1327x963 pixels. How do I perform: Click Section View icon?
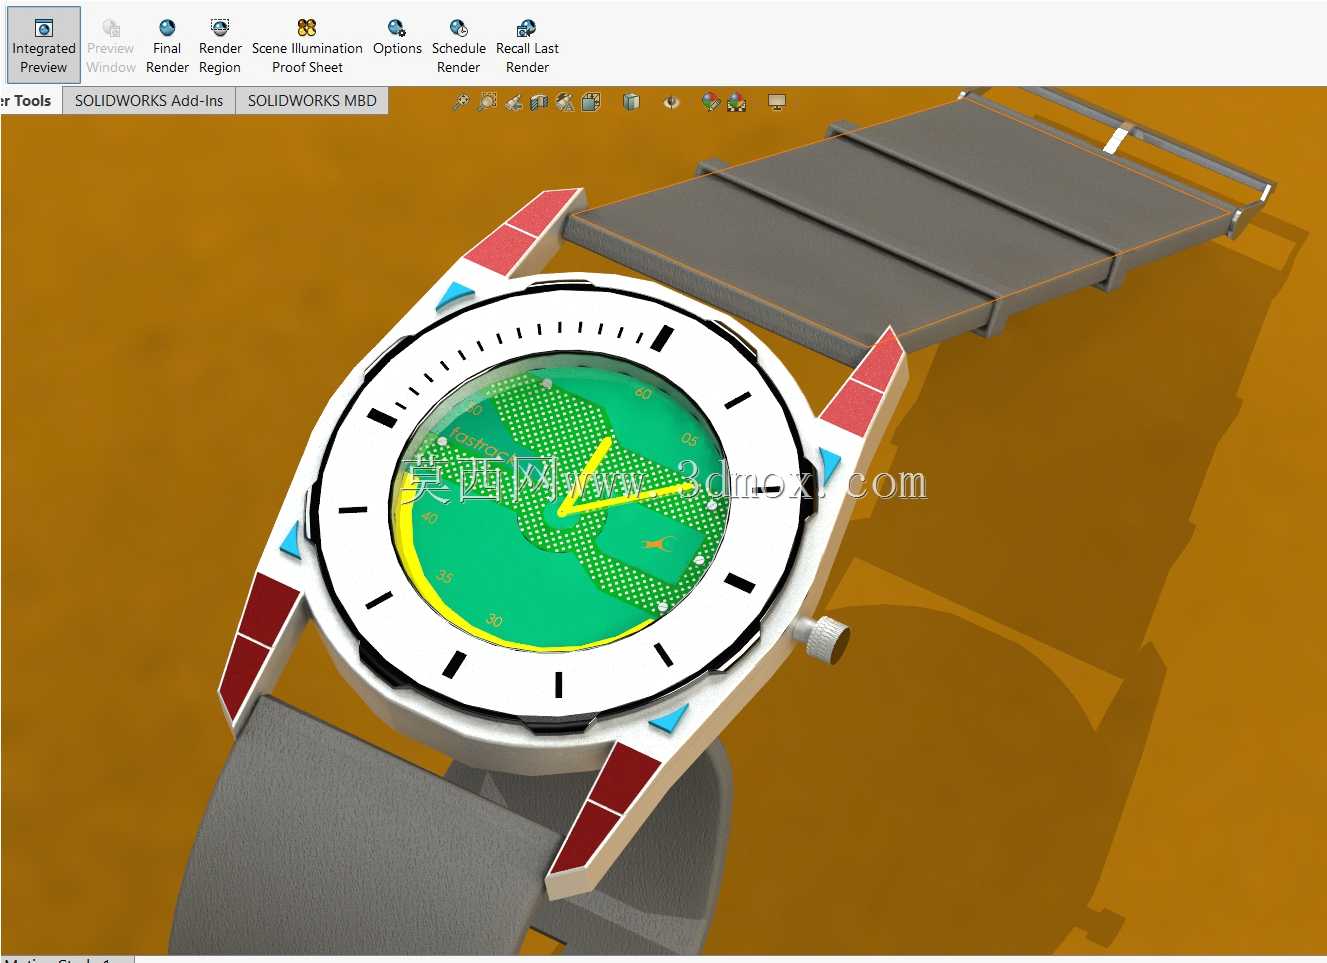click(x=539, y=101)
